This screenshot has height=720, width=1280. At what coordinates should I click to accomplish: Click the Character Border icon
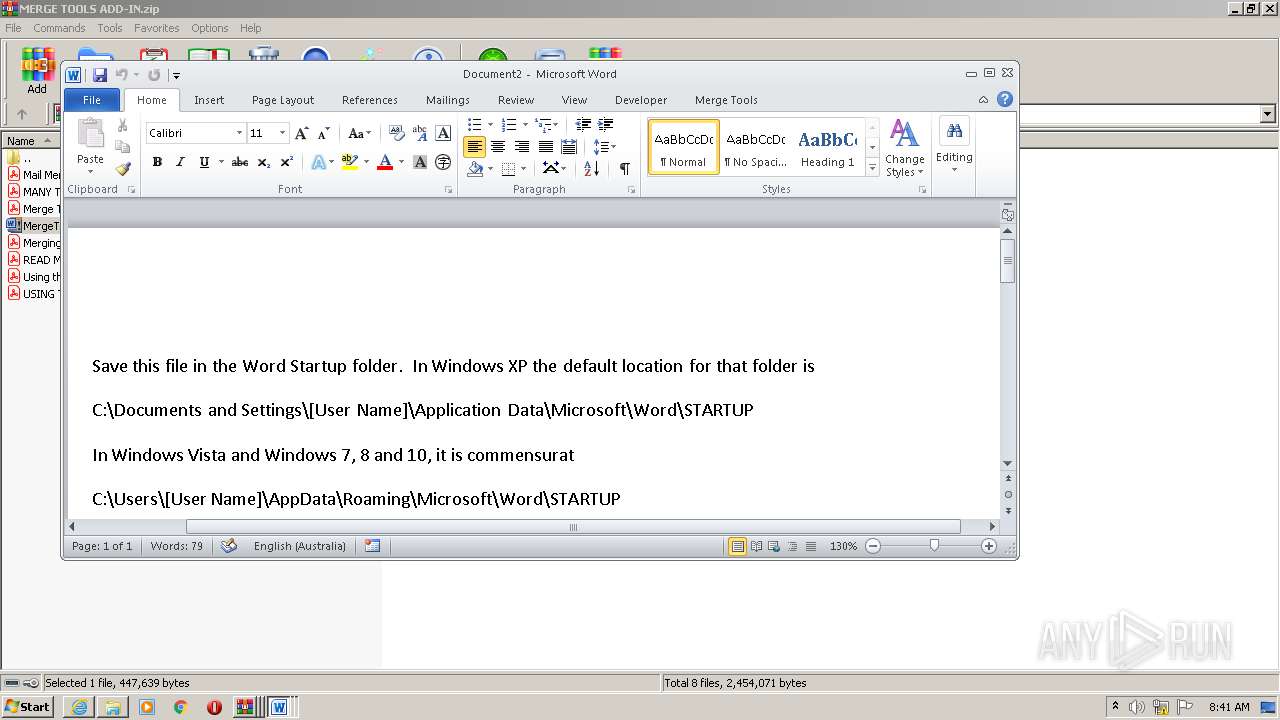443,133
